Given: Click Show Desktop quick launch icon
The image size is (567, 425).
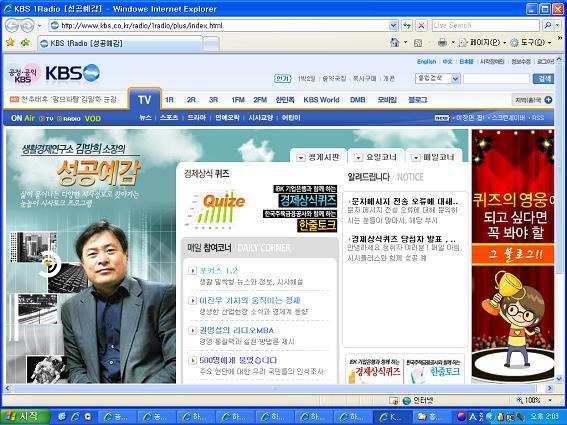Looking at the screenshot, I should 62,417.
